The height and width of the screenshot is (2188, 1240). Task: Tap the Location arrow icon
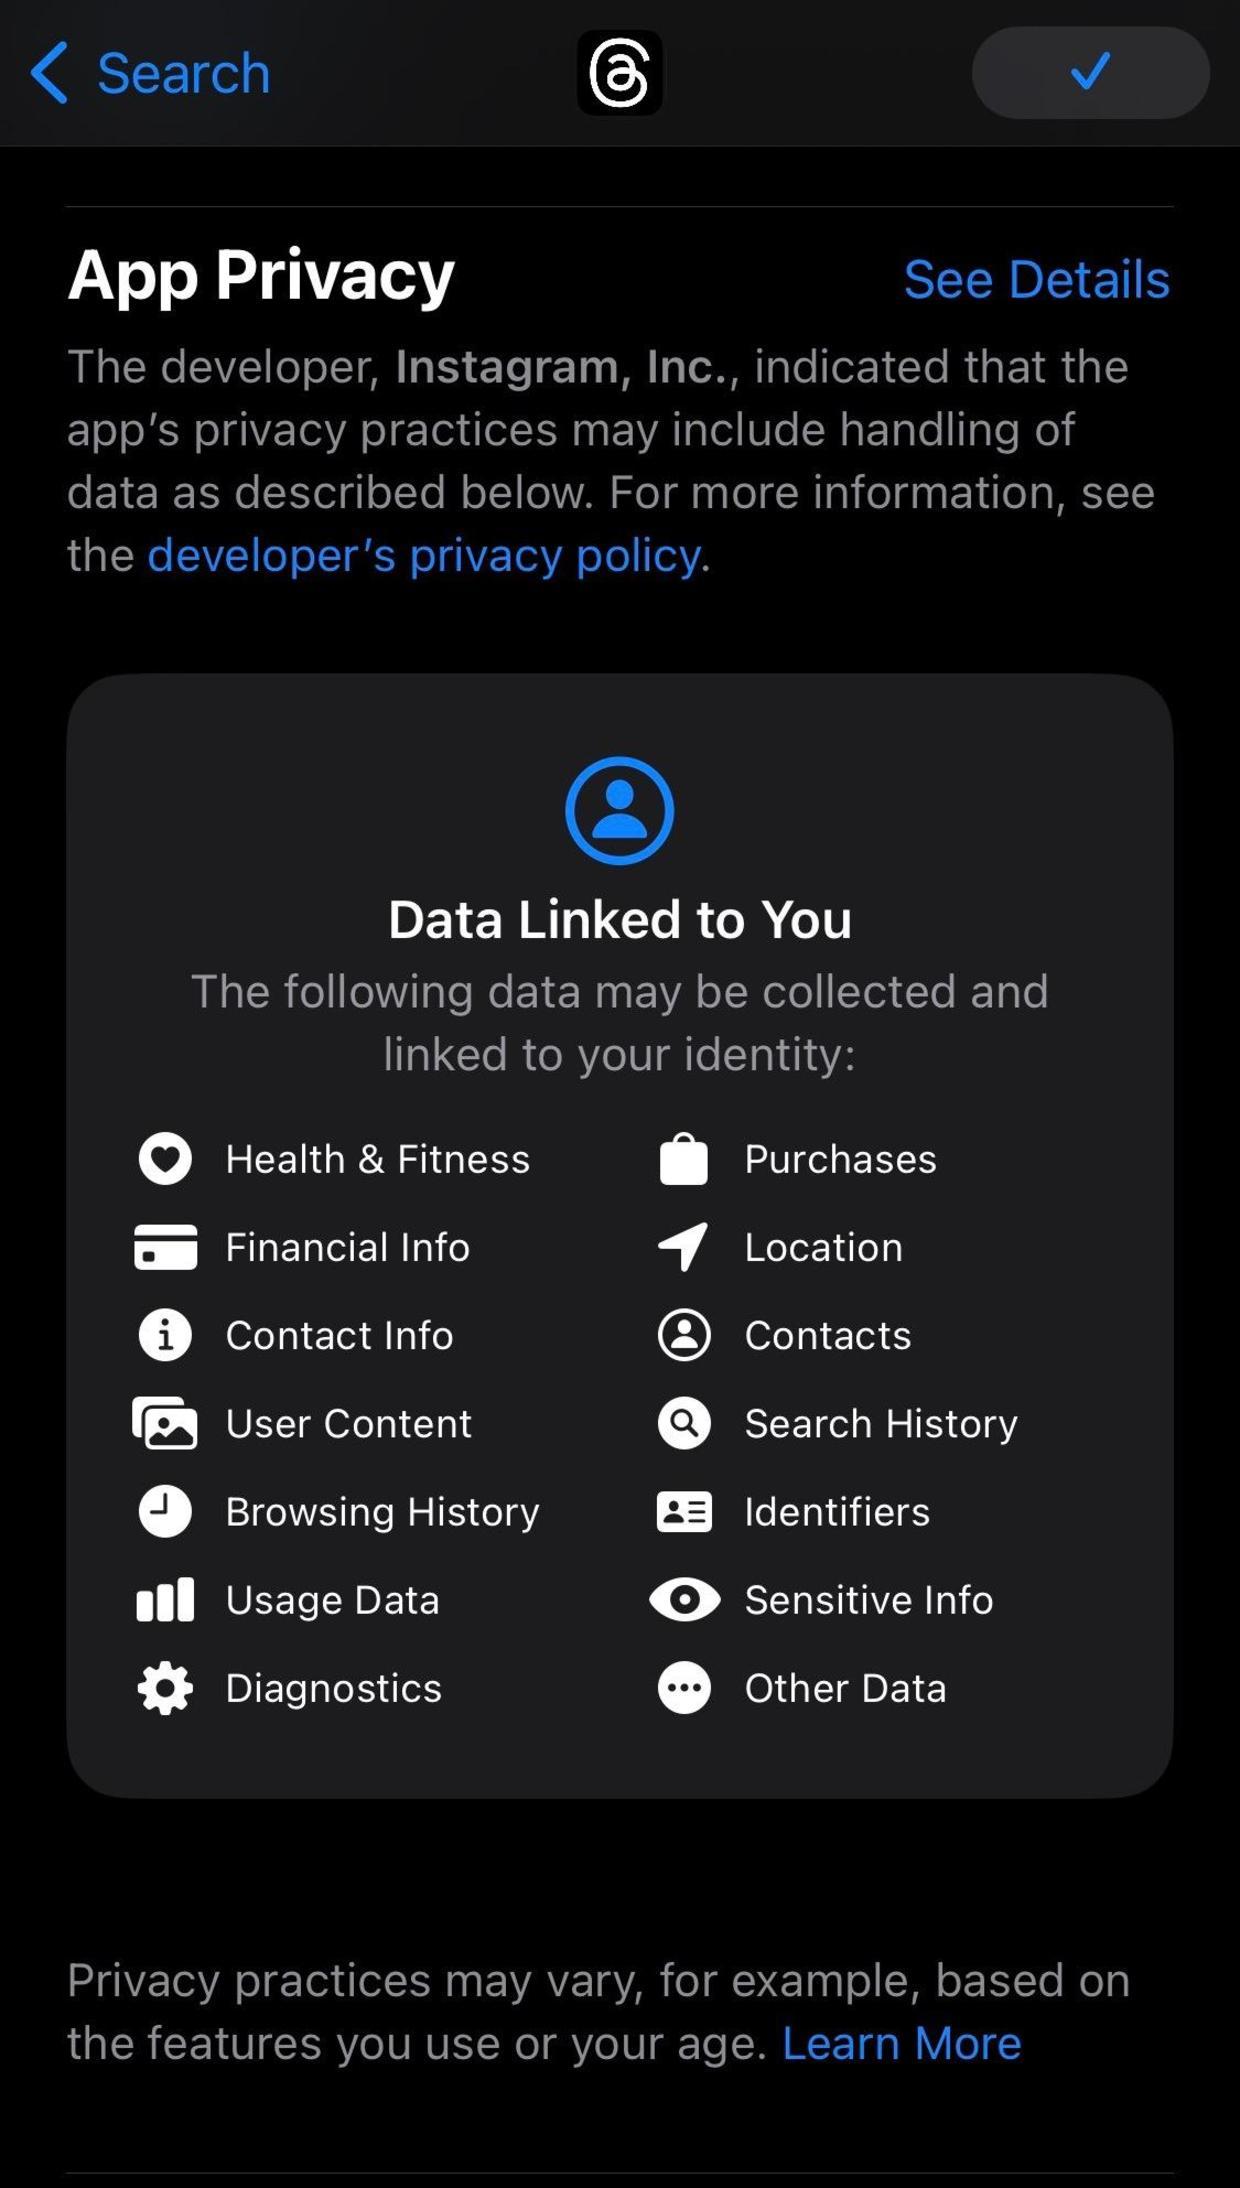pos(684,1247)
